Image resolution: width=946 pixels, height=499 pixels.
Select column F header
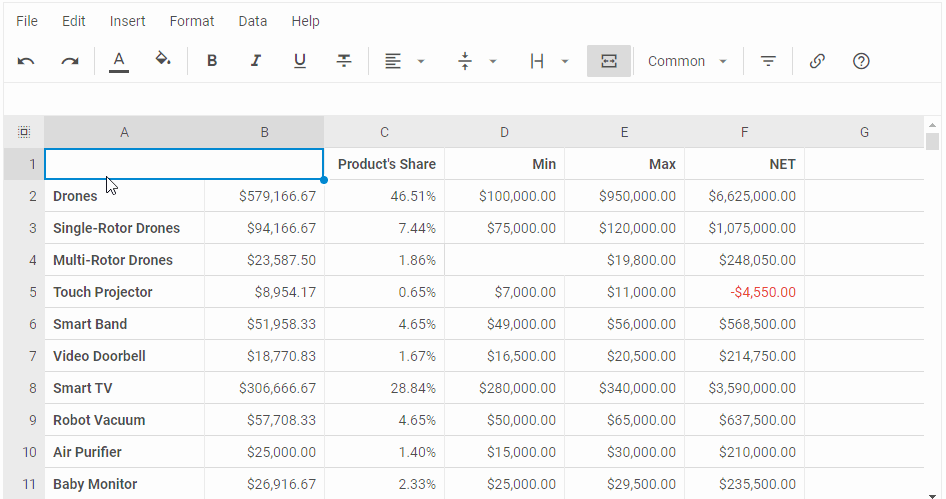click(744, 132)
